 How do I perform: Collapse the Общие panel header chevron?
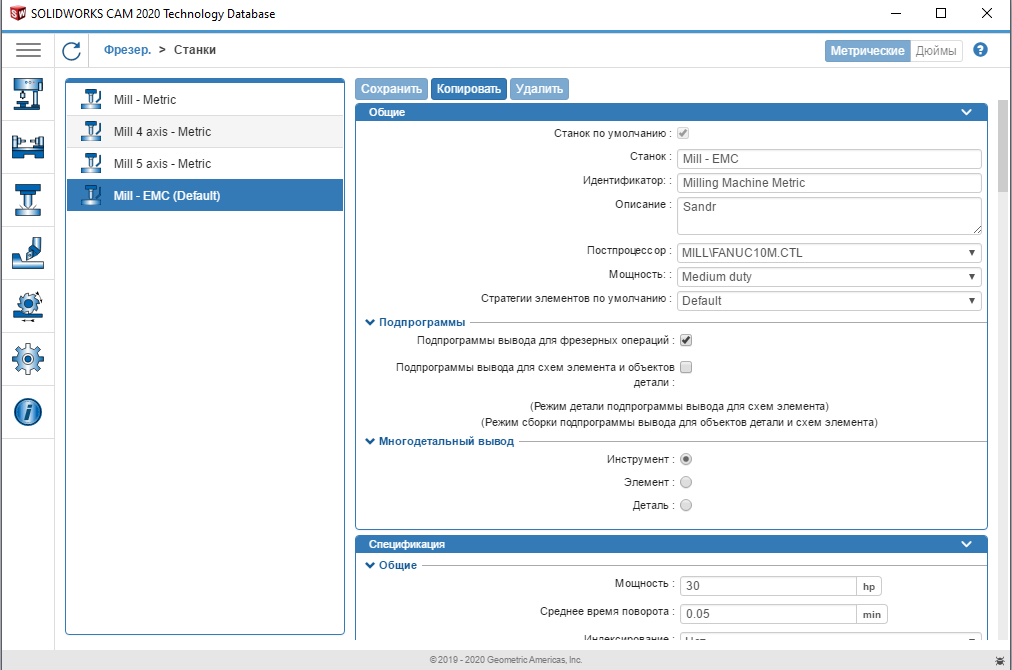966,112
